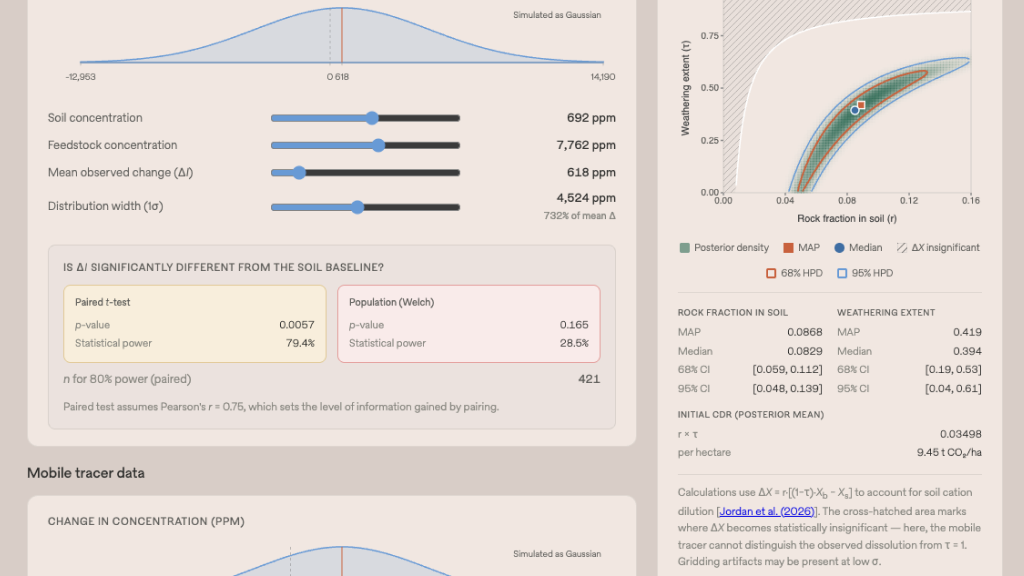The image size is (1024, 576).
Task: Click the weathering extent Median value 0.394
Action: 967,351
